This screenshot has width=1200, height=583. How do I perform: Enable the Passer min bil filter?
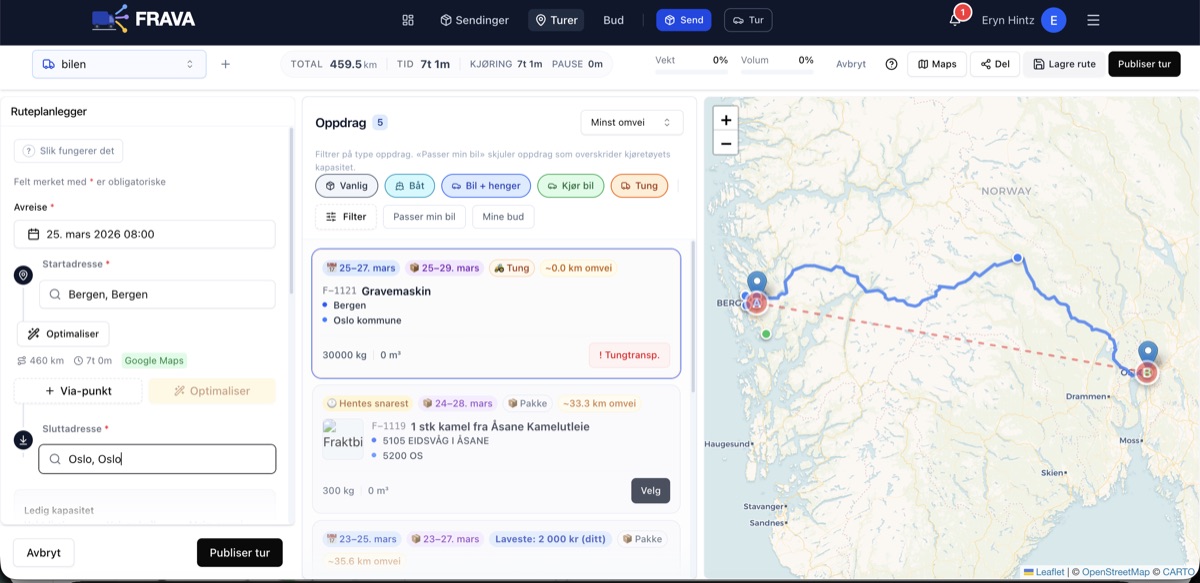pos(424,217)
